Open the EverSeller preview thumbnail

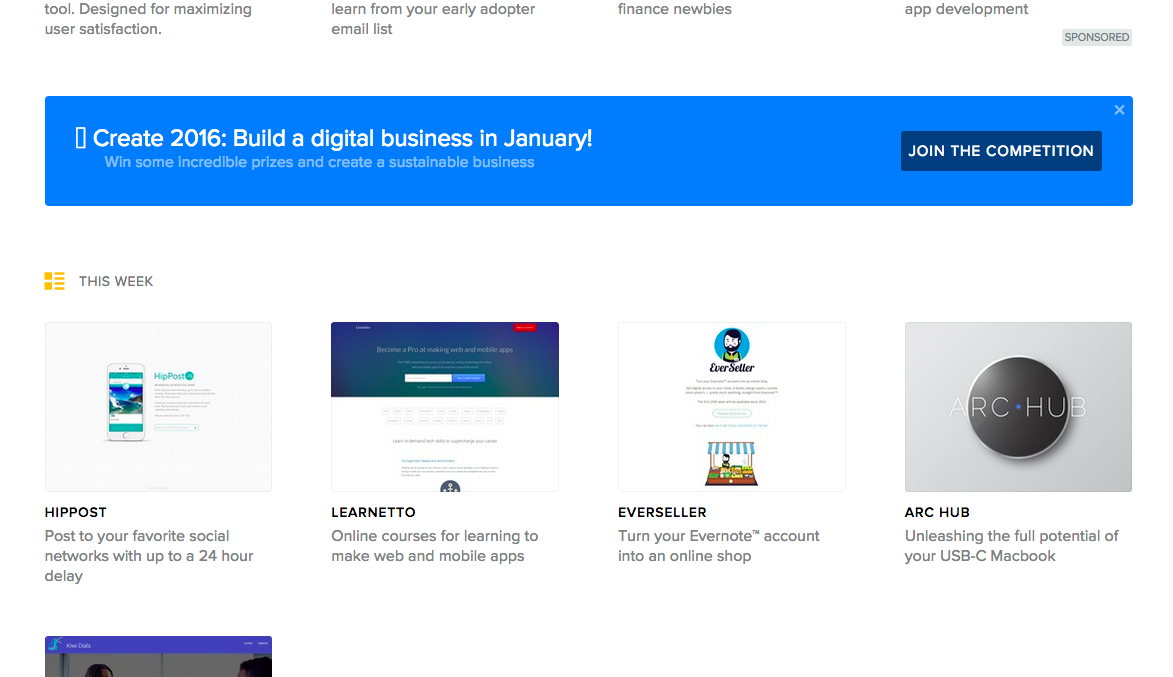pos(731,407)
